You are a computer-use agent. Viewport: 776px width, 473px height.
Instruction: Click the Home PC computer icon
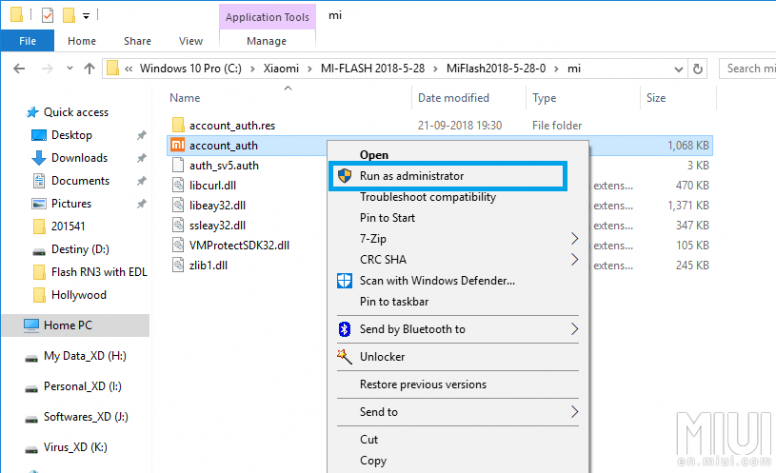tap(31, 325)
